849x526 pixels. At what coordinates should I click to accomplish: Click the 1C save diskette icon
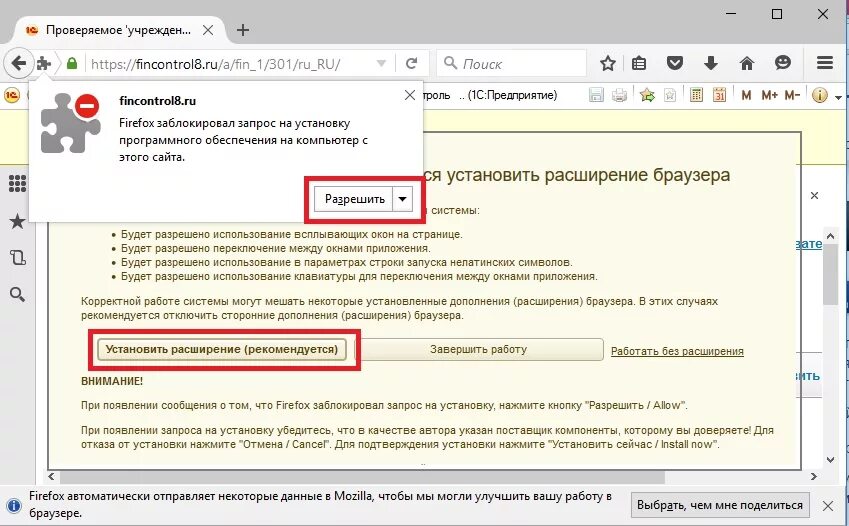[x=596, y=95]
